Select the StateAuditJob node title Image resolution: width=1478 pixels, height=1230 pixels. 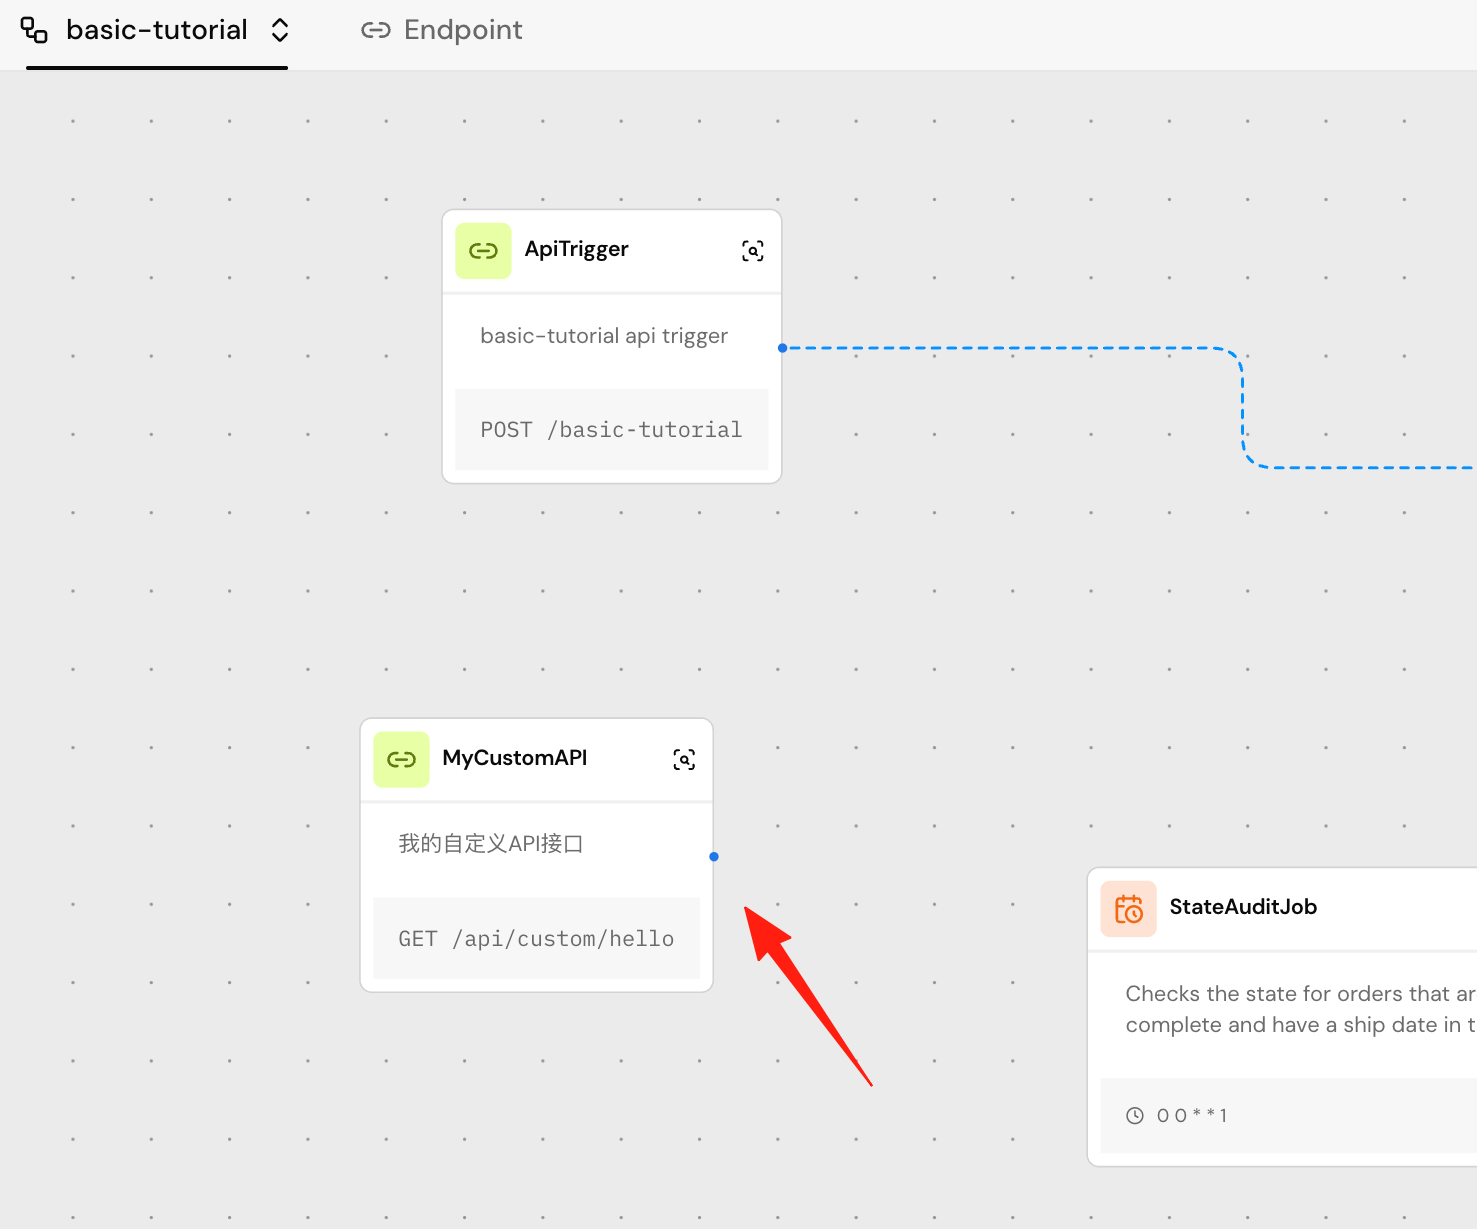tap(1243, 907)
